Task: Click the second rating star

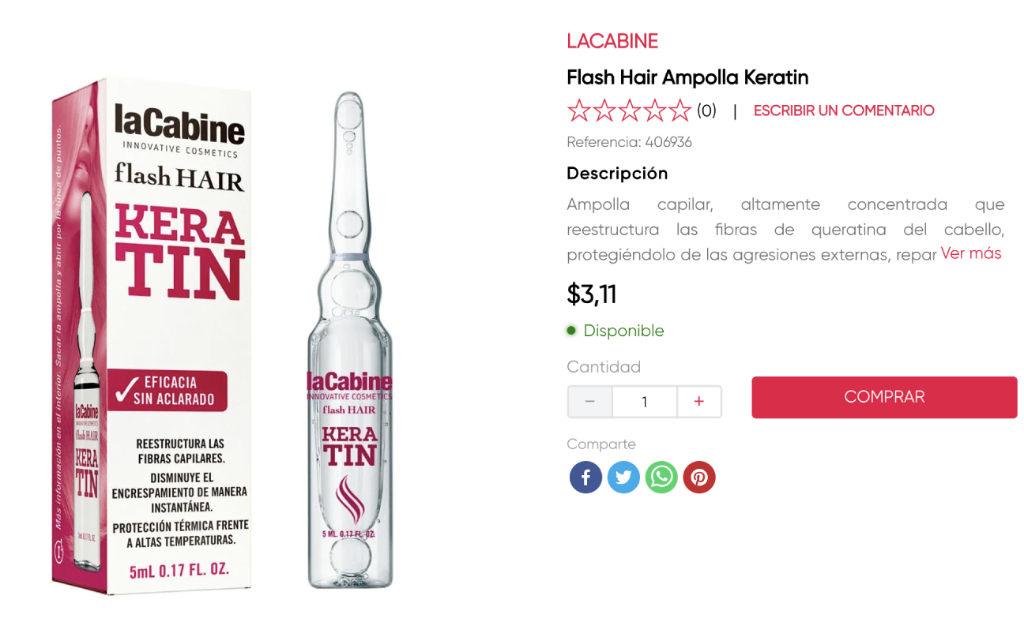Action: pyautogui.click(x=604, y=110)
